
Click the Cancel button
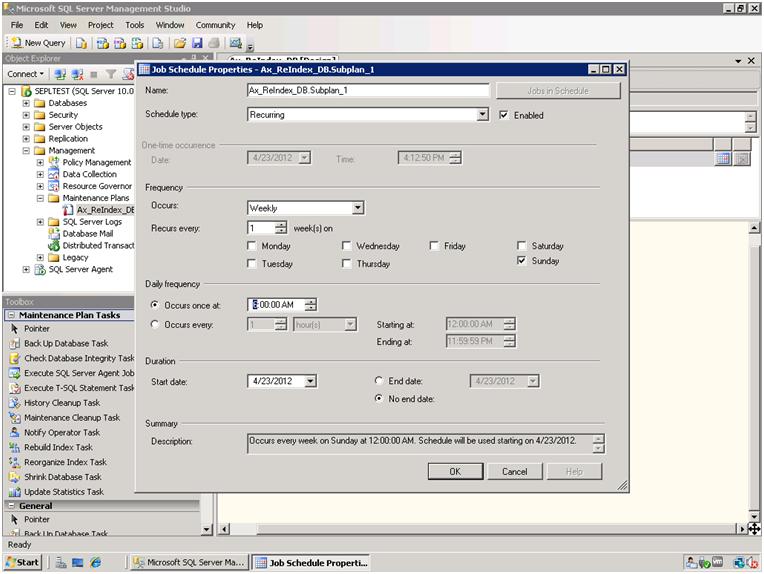[515, 471]
